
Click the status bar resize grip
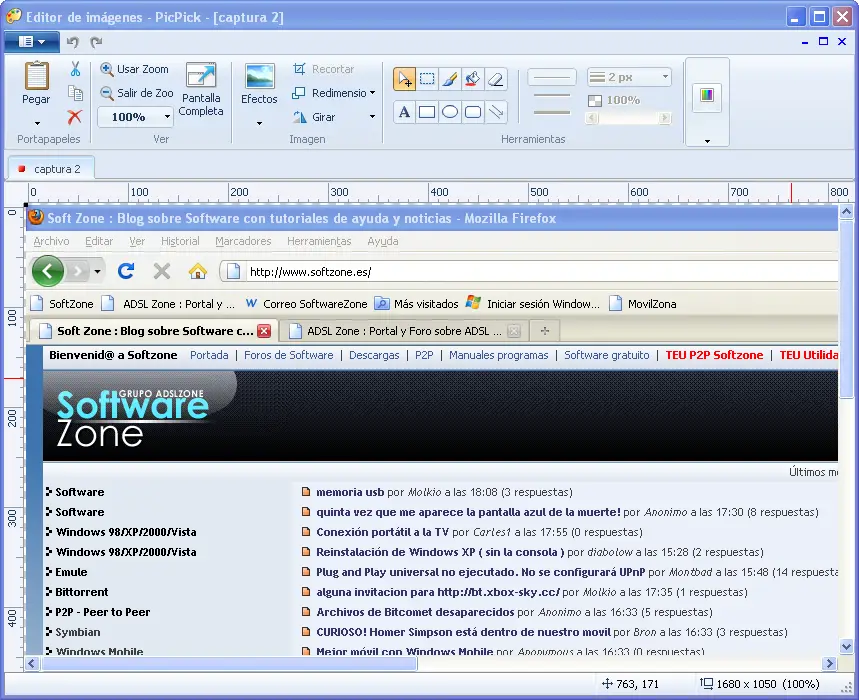(x=847, y=686)
